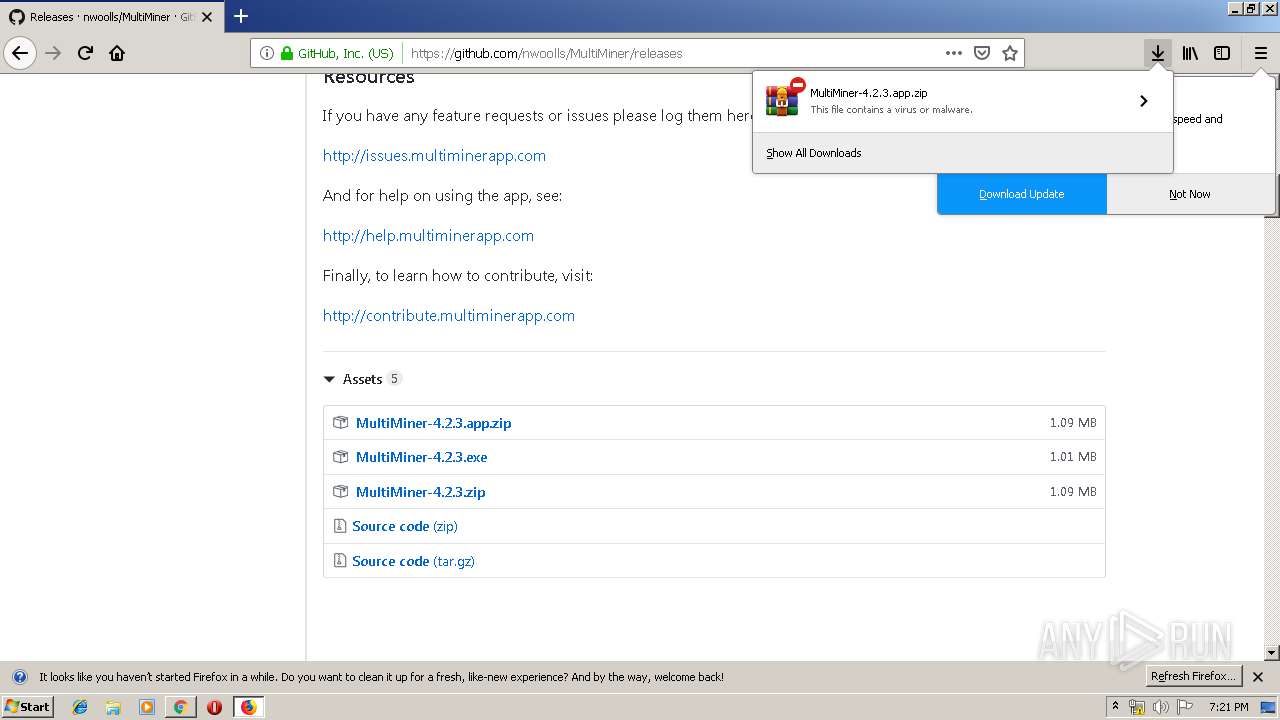Open a new tab with plus

tap(241, 16)
